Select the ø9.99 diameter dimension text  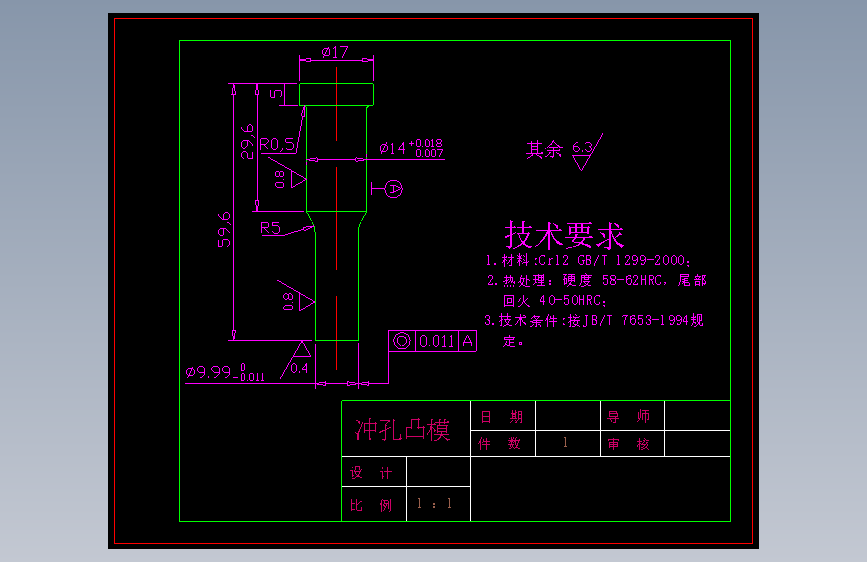[x=225, y=372]
